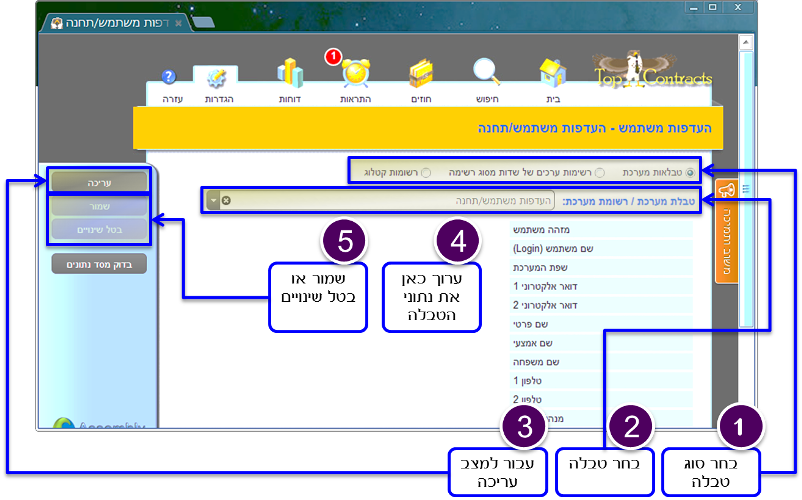The image size is (802, 500).
Task: Click the טבלת מערכת / רשומת מערכת label
Action: click(629, 201)
